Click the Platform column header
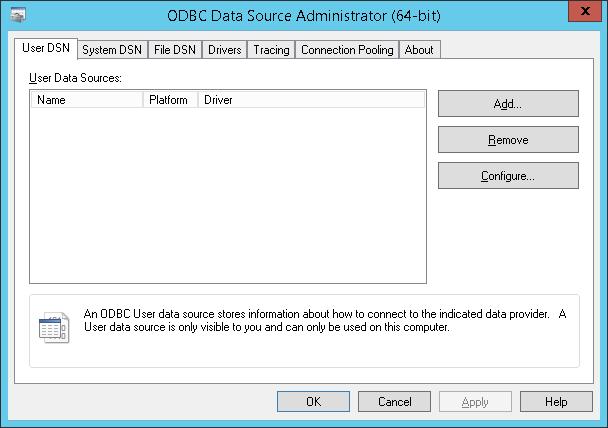Image resolution: width=608 pixels, height=428 pixels. pyautogui.click(x=169, y=100)
